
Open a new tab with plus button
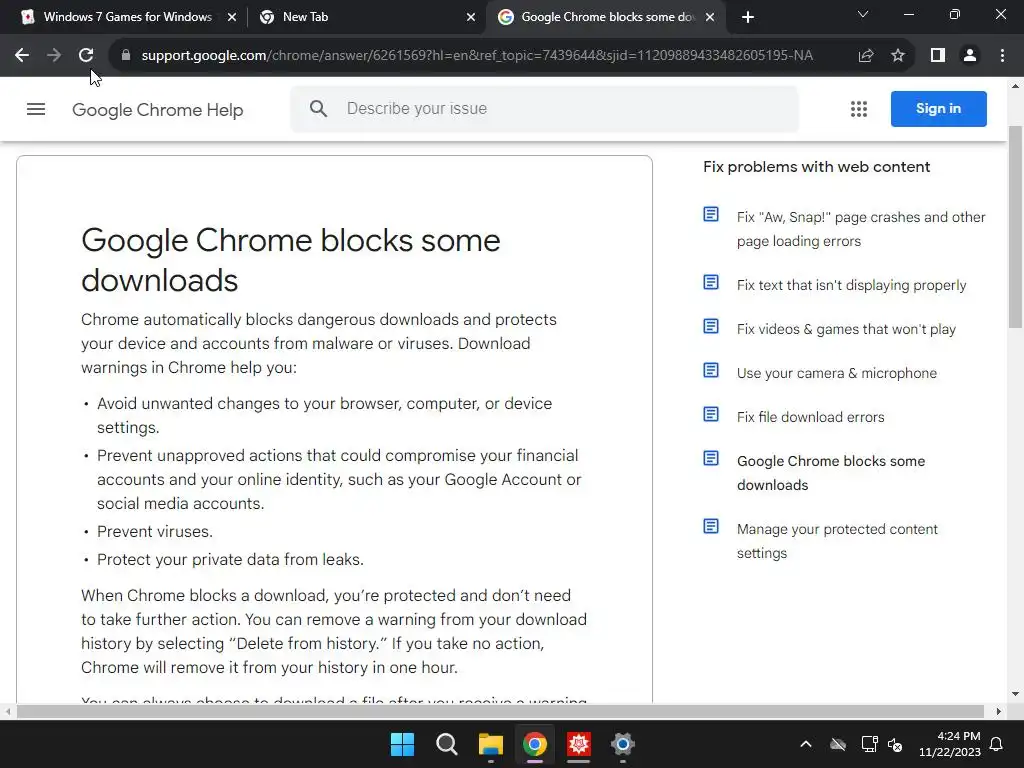(748, 17)
